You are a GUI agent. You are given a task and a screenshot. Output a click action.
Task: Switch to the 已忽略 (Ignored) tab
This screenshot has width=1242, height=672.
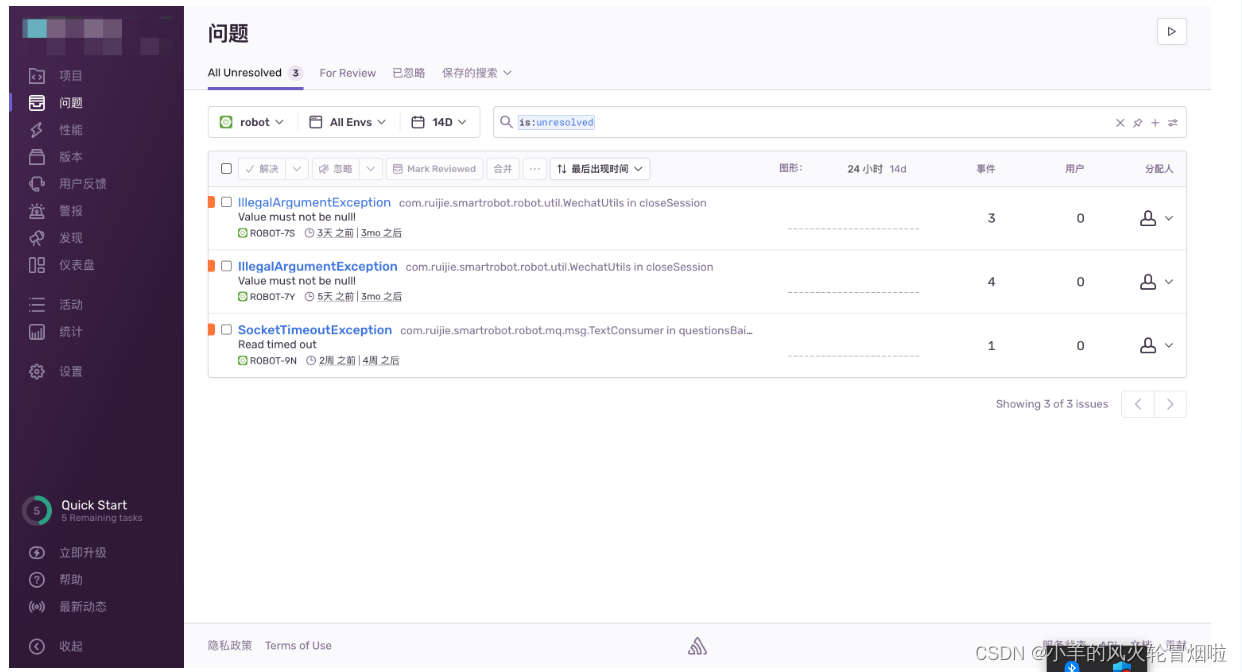409,73
